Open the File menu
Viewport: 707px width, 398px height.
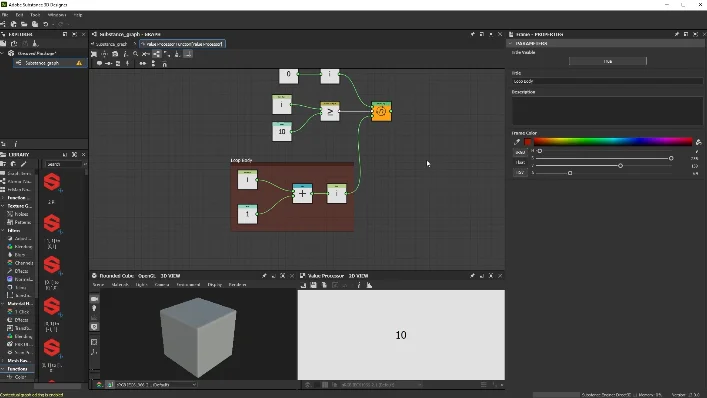click(5, 15)
